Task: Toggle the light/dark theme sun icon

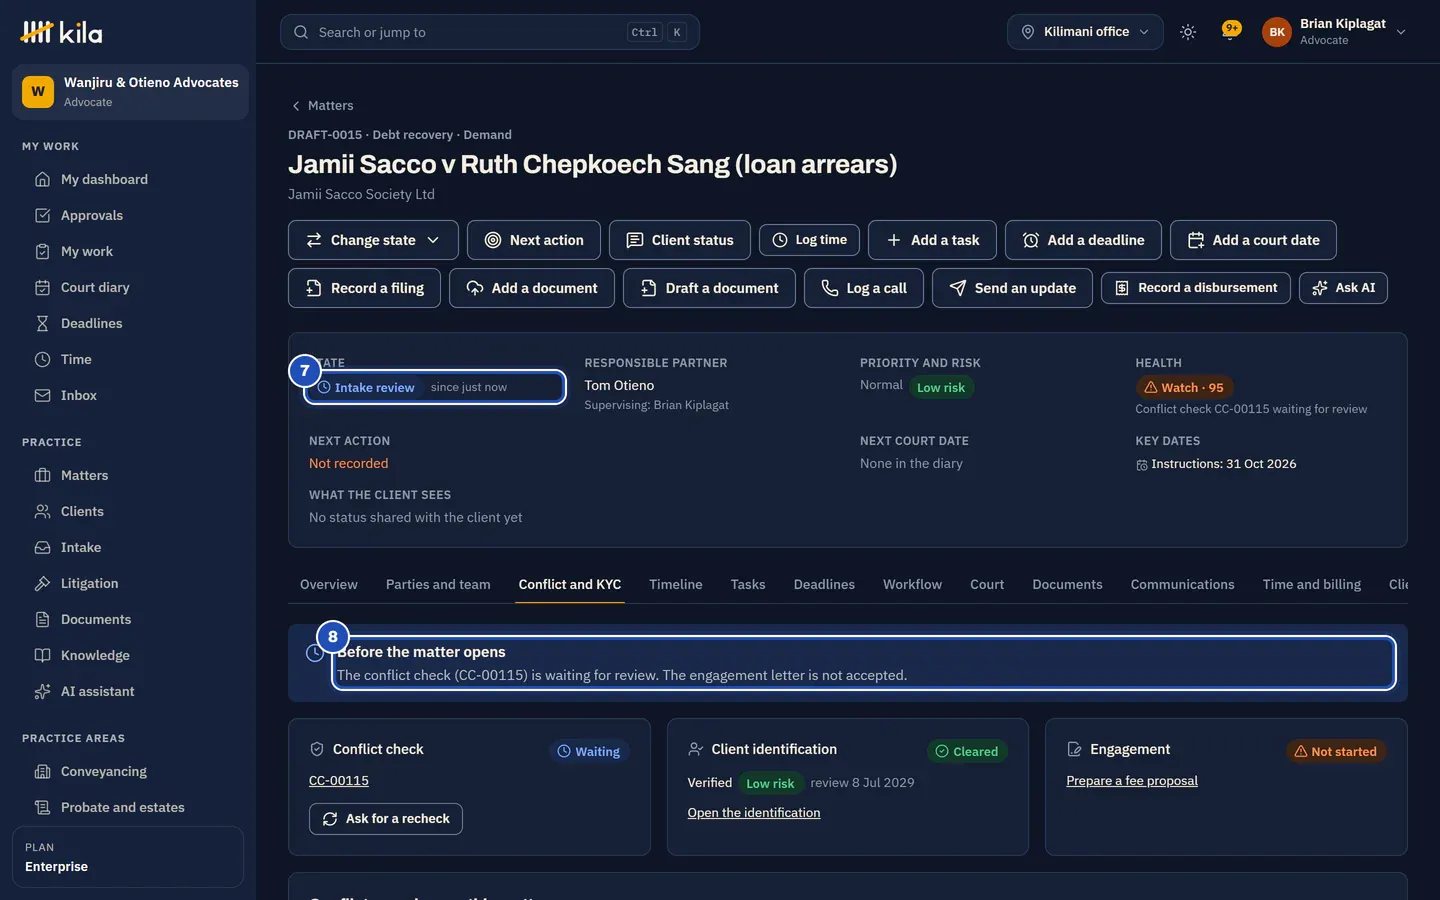Action: click(x=1188, y=32)
